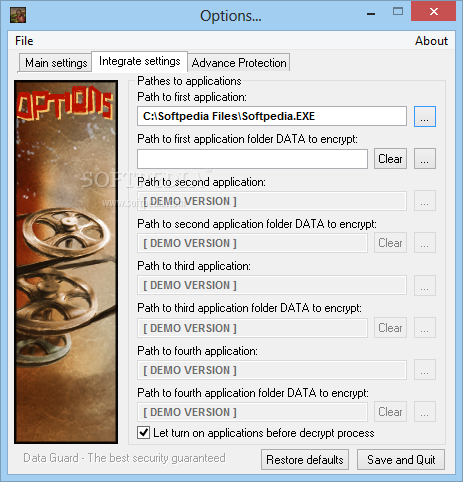This screenshot has height=482, width=463.
Task: Click the third application path field
Action: (272, 285)
